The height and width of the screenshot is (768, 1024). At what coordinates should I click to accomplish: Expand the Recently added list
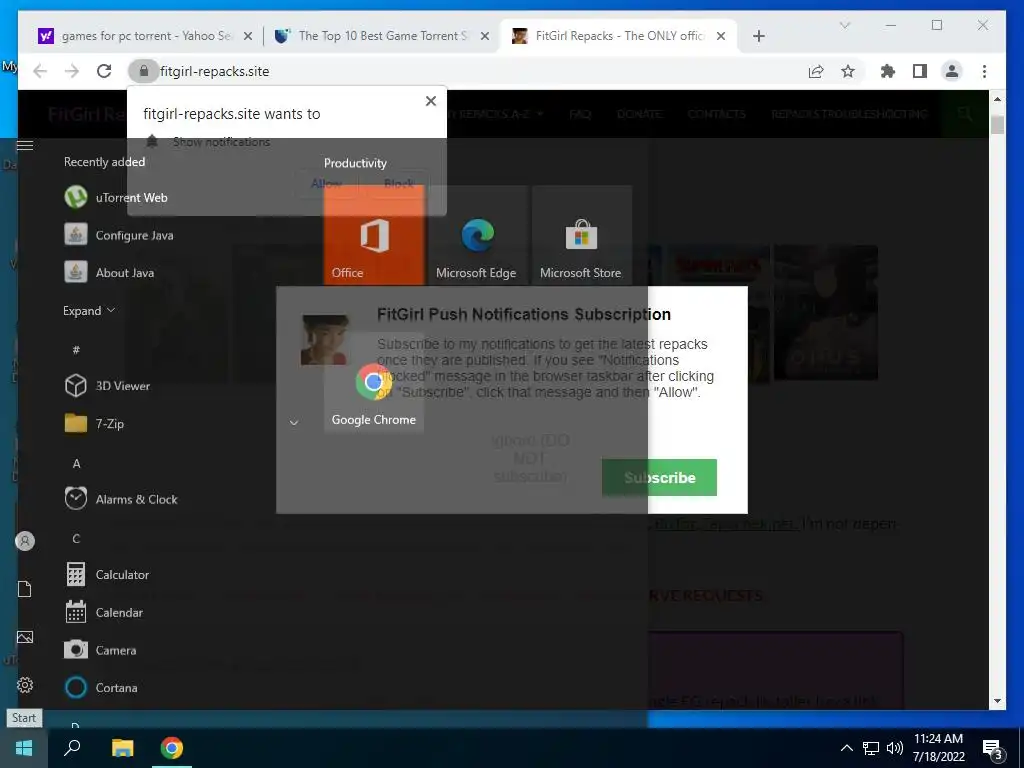[89, 311]
